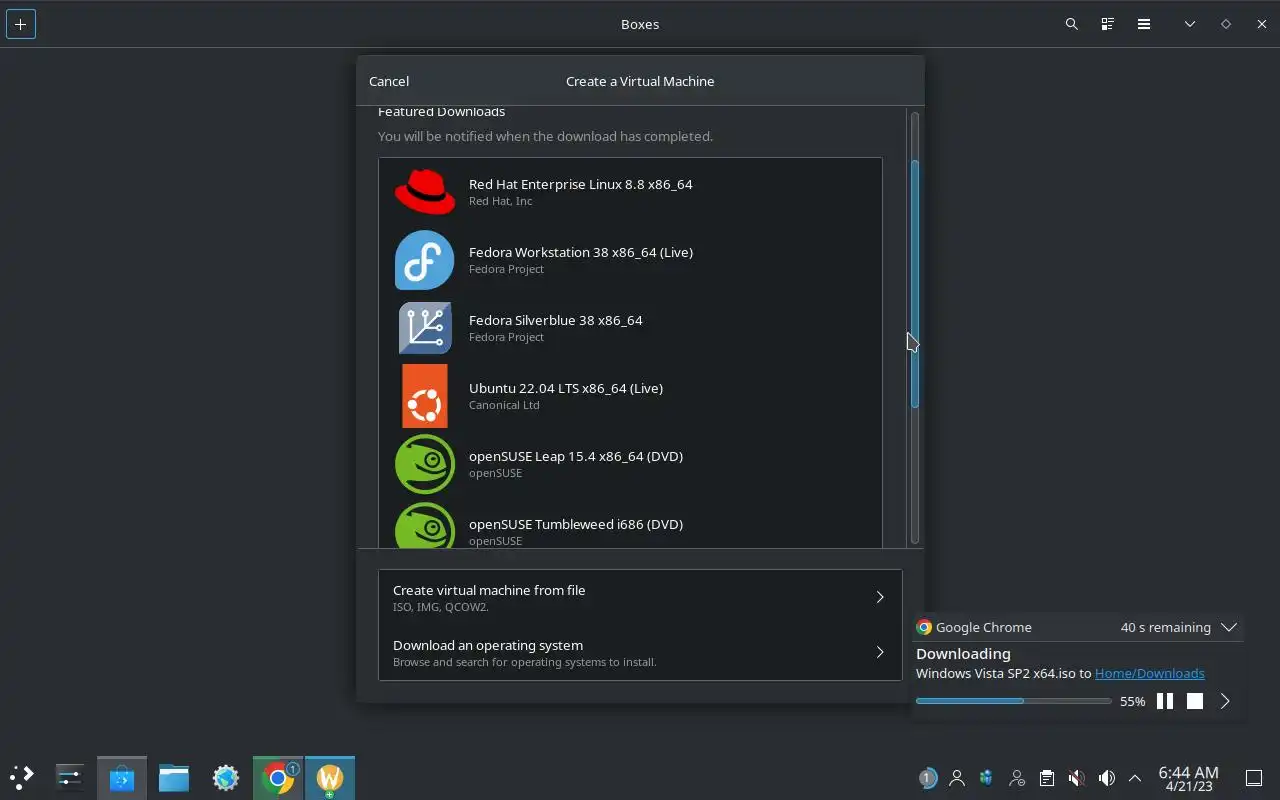Switch to list view in Boxes
The width and height of the screenshot is (1280, 800).
click(x=1108, y=24)
